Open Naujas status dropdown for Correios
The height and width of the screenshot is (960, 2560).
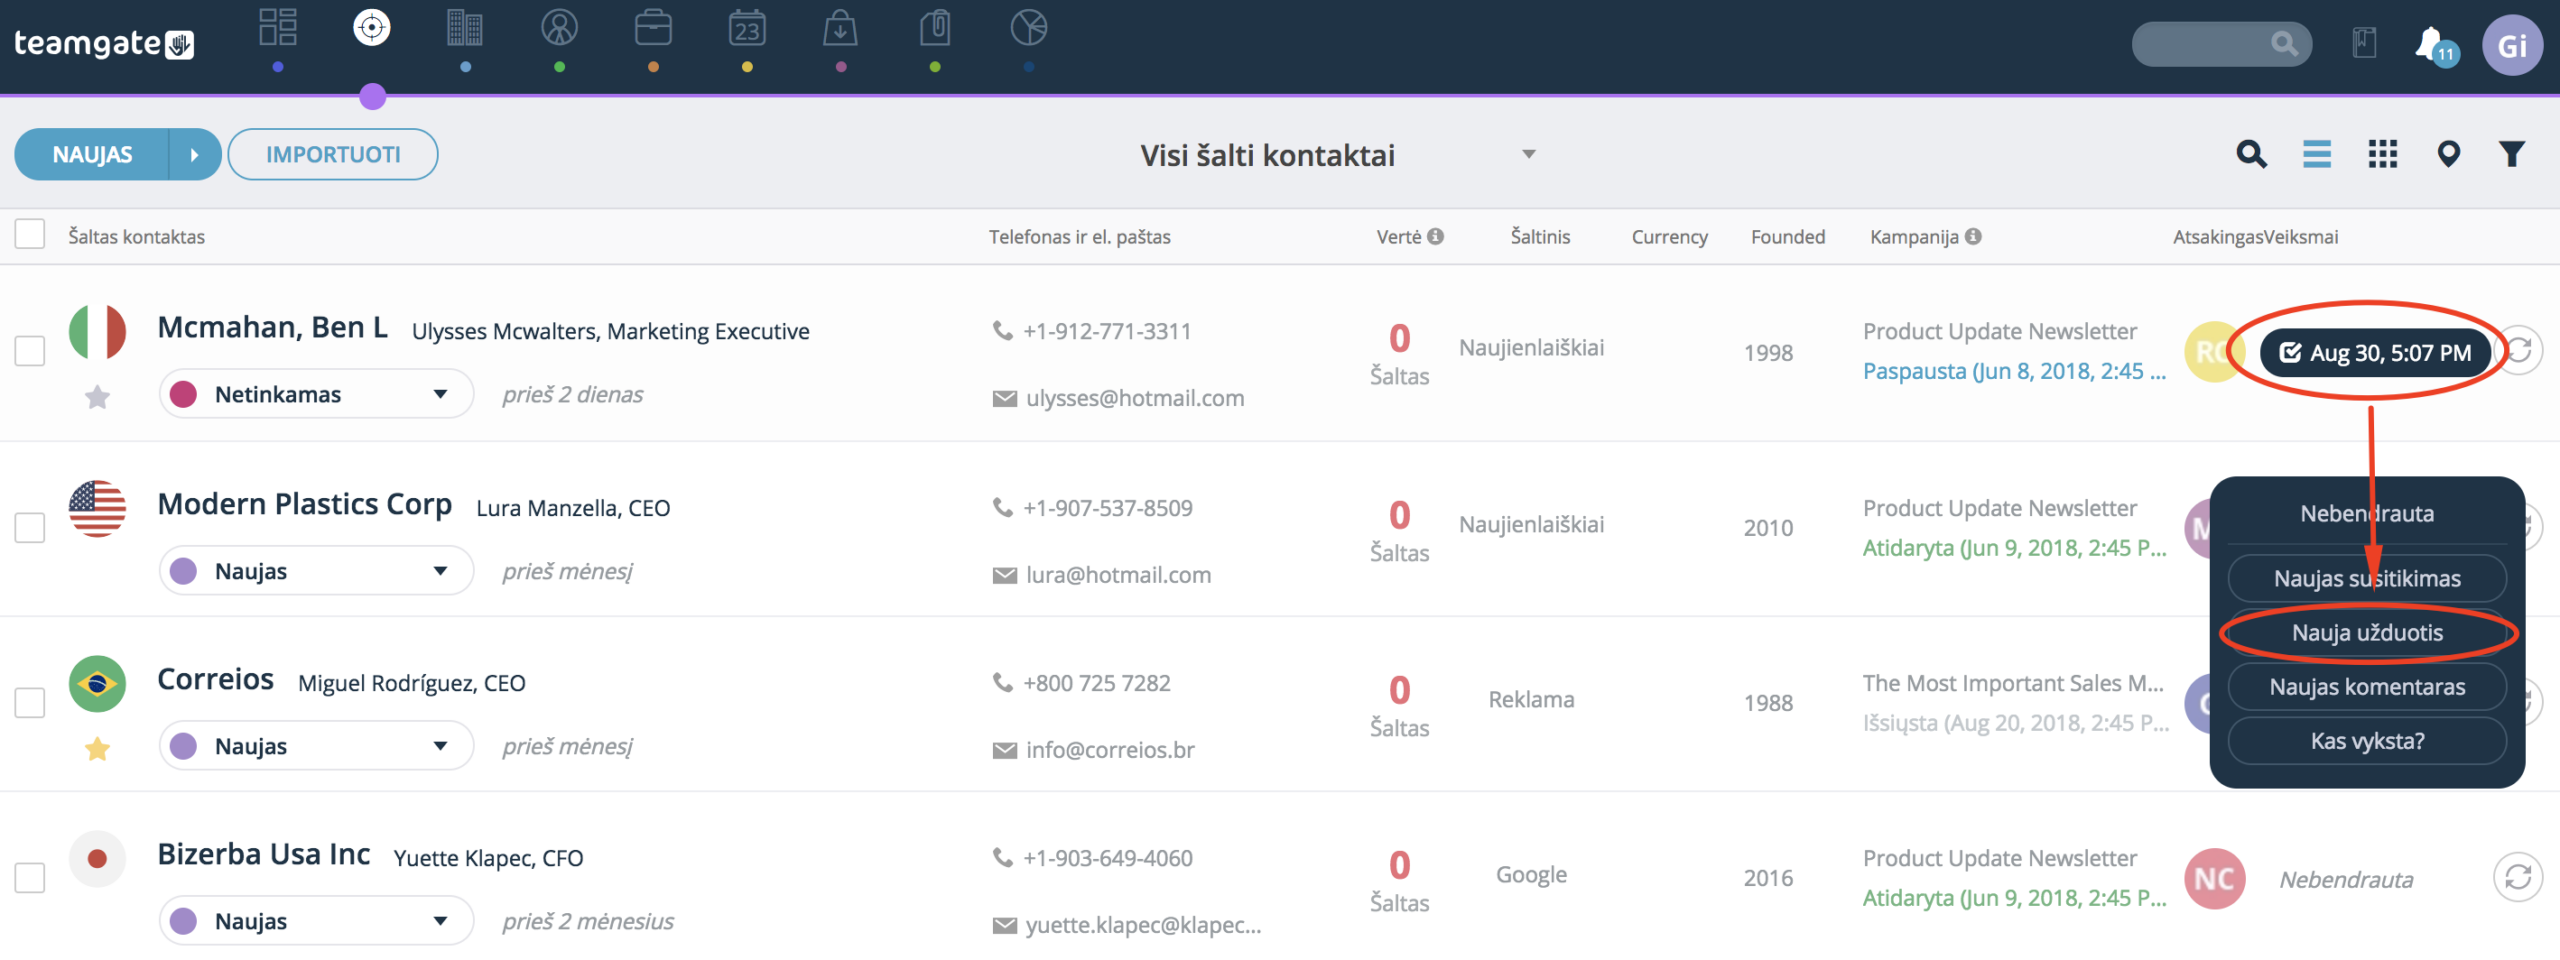click(x=316, y=746)
